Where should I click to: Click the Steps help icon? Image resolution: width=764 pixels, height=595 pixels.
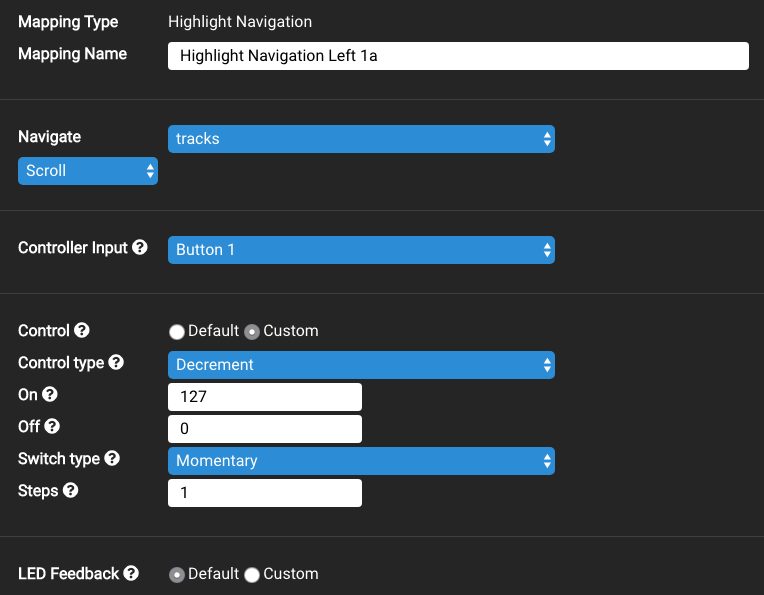tap(71, 490)
